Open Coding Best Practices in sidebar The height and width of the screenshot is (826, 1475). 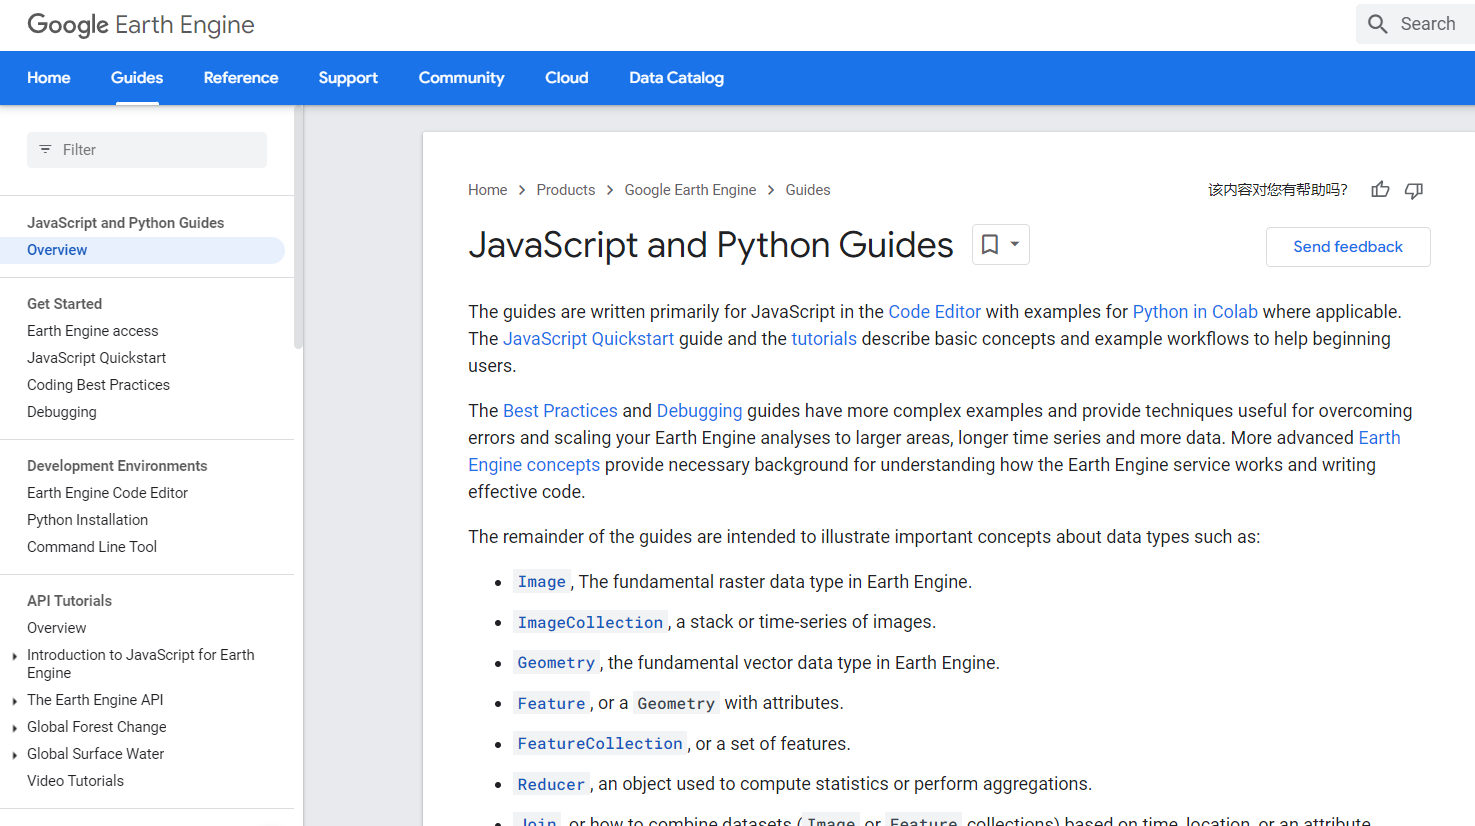coord(98,385)
